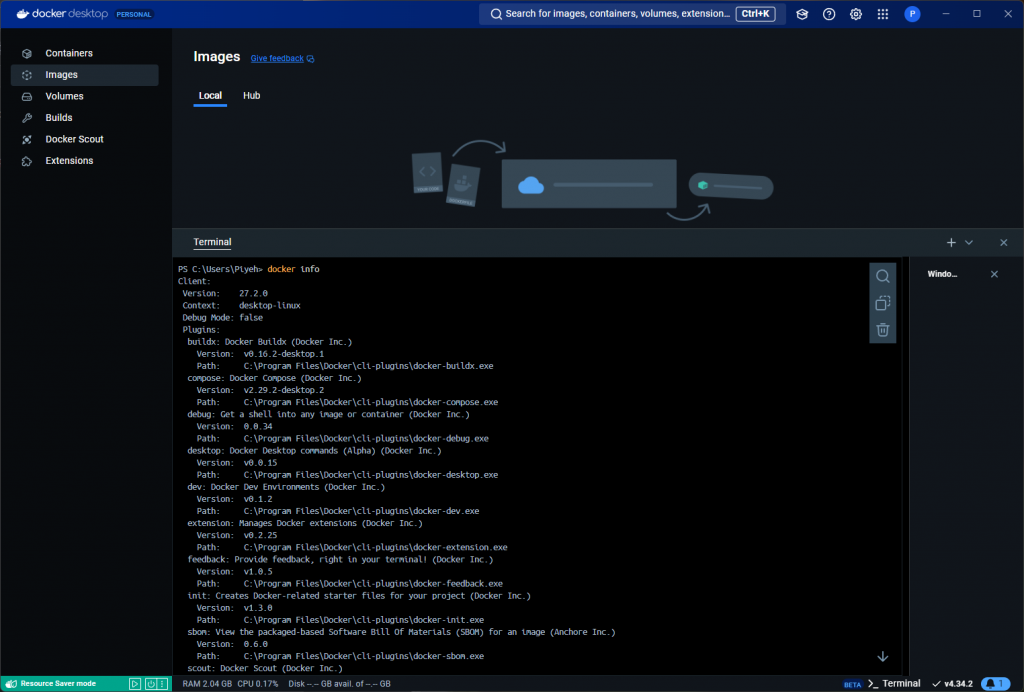Viewport: 1024px width, 692px height.
Task: Click the docker-buildx.exe path line
Action: click(x=345, y=366)
